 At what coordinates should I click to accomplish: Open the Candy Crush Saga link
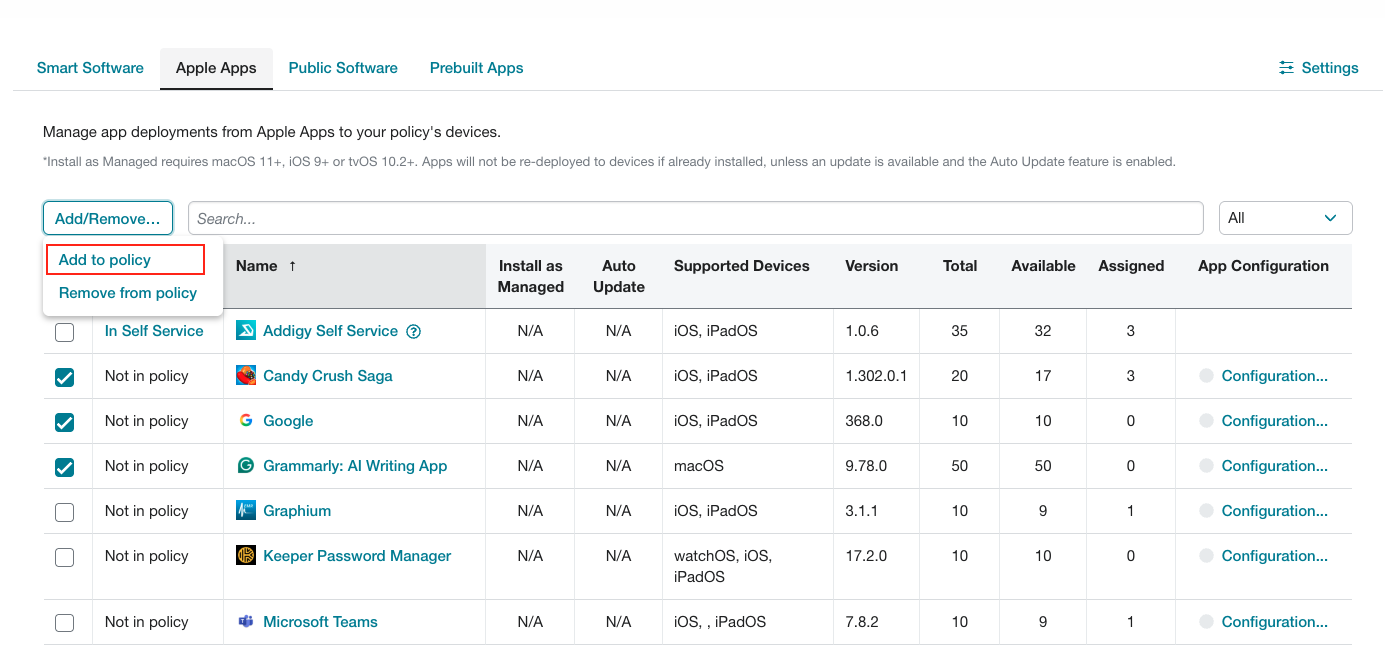(327, 376)
